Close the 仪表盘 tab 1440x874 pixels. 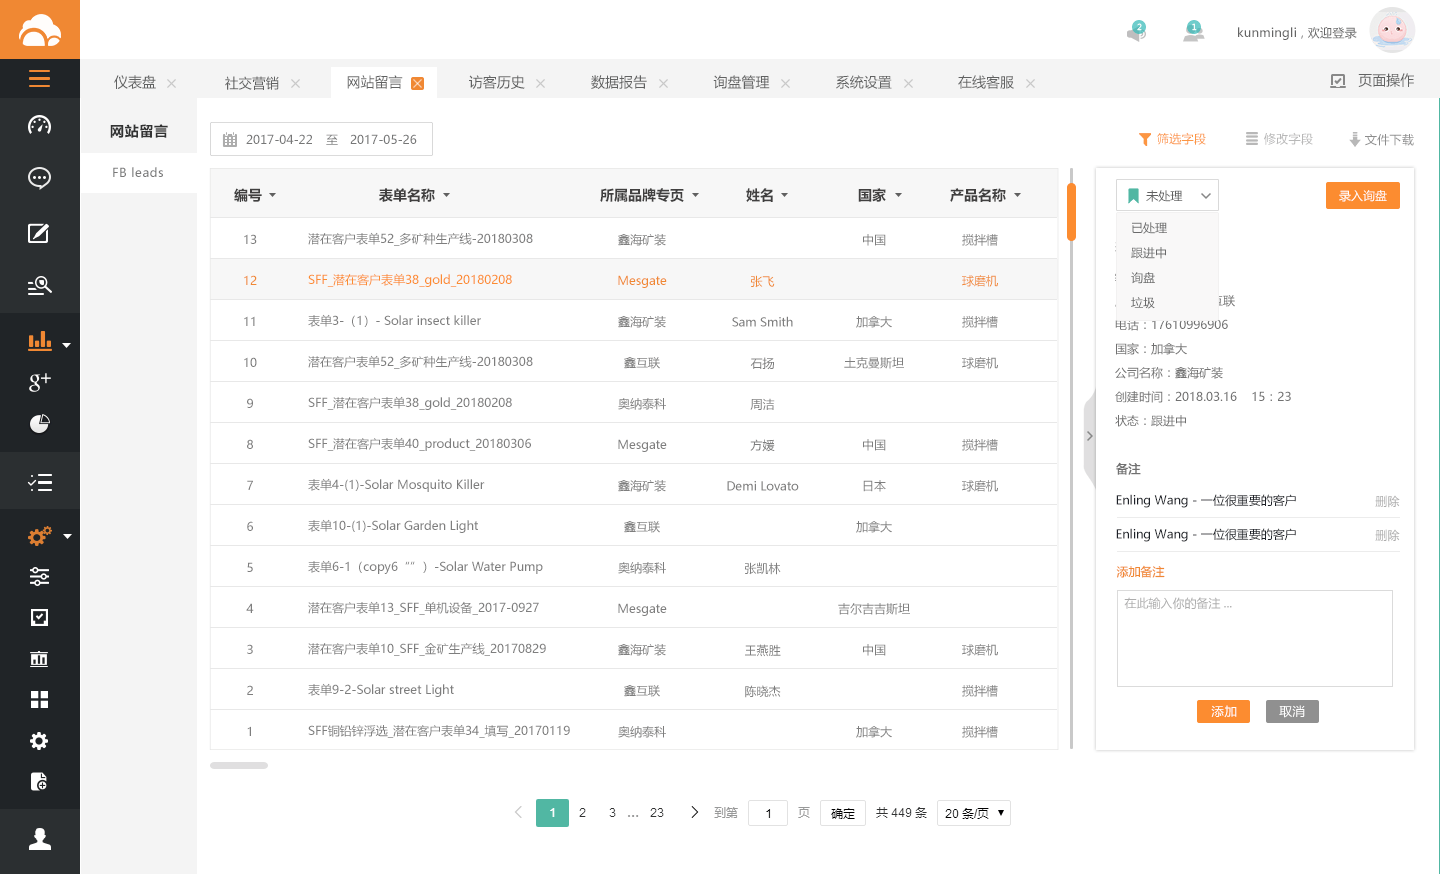(x=172, y=83)
